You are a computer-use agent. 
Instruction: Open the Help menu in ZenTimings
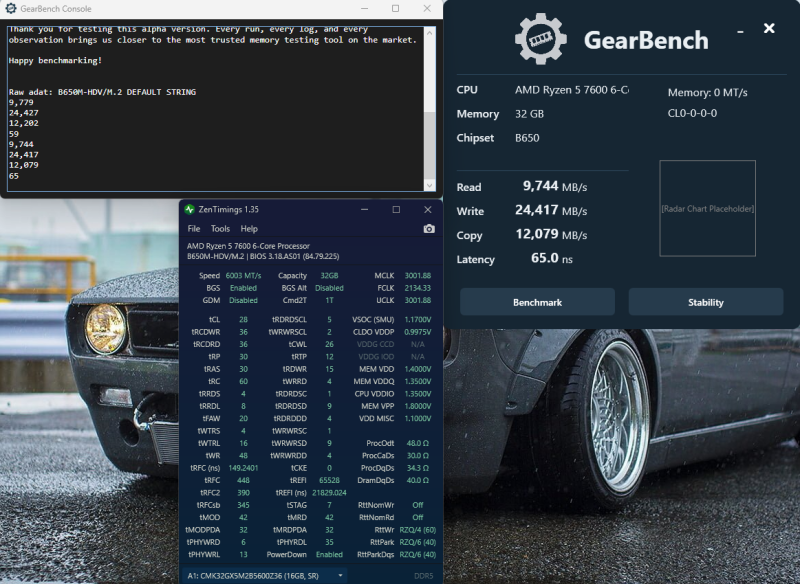(249, 228)
